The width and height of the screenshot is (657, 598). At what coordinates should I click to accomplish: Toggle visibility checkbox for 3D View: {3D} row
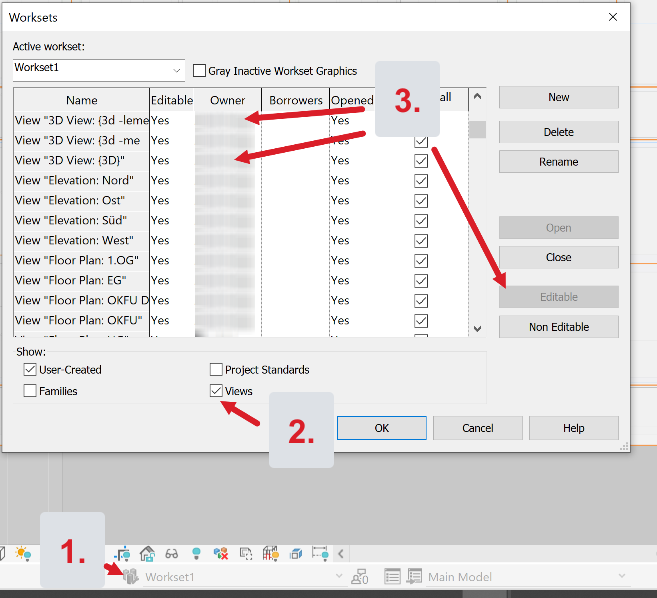[421, 161]
